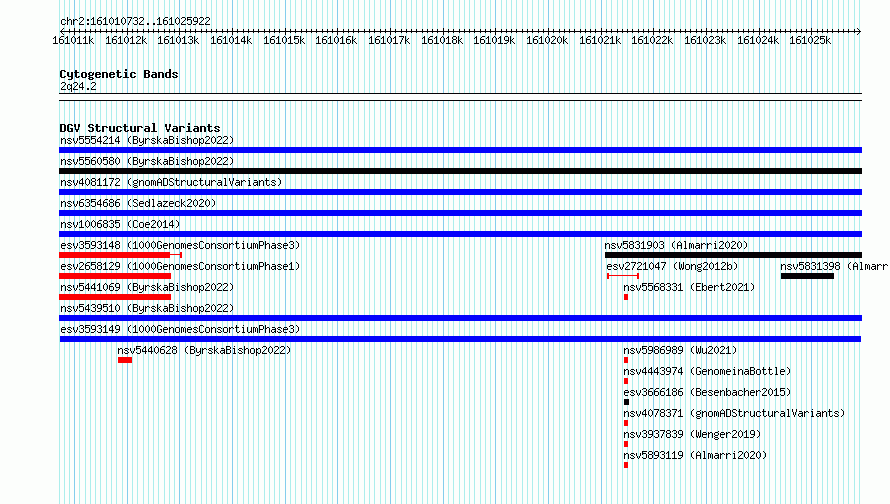The width and height of the screenshot is (890, 504).
Task: Open nsv5831903 (Almarri2020) label
Action: tap(676, 245)
